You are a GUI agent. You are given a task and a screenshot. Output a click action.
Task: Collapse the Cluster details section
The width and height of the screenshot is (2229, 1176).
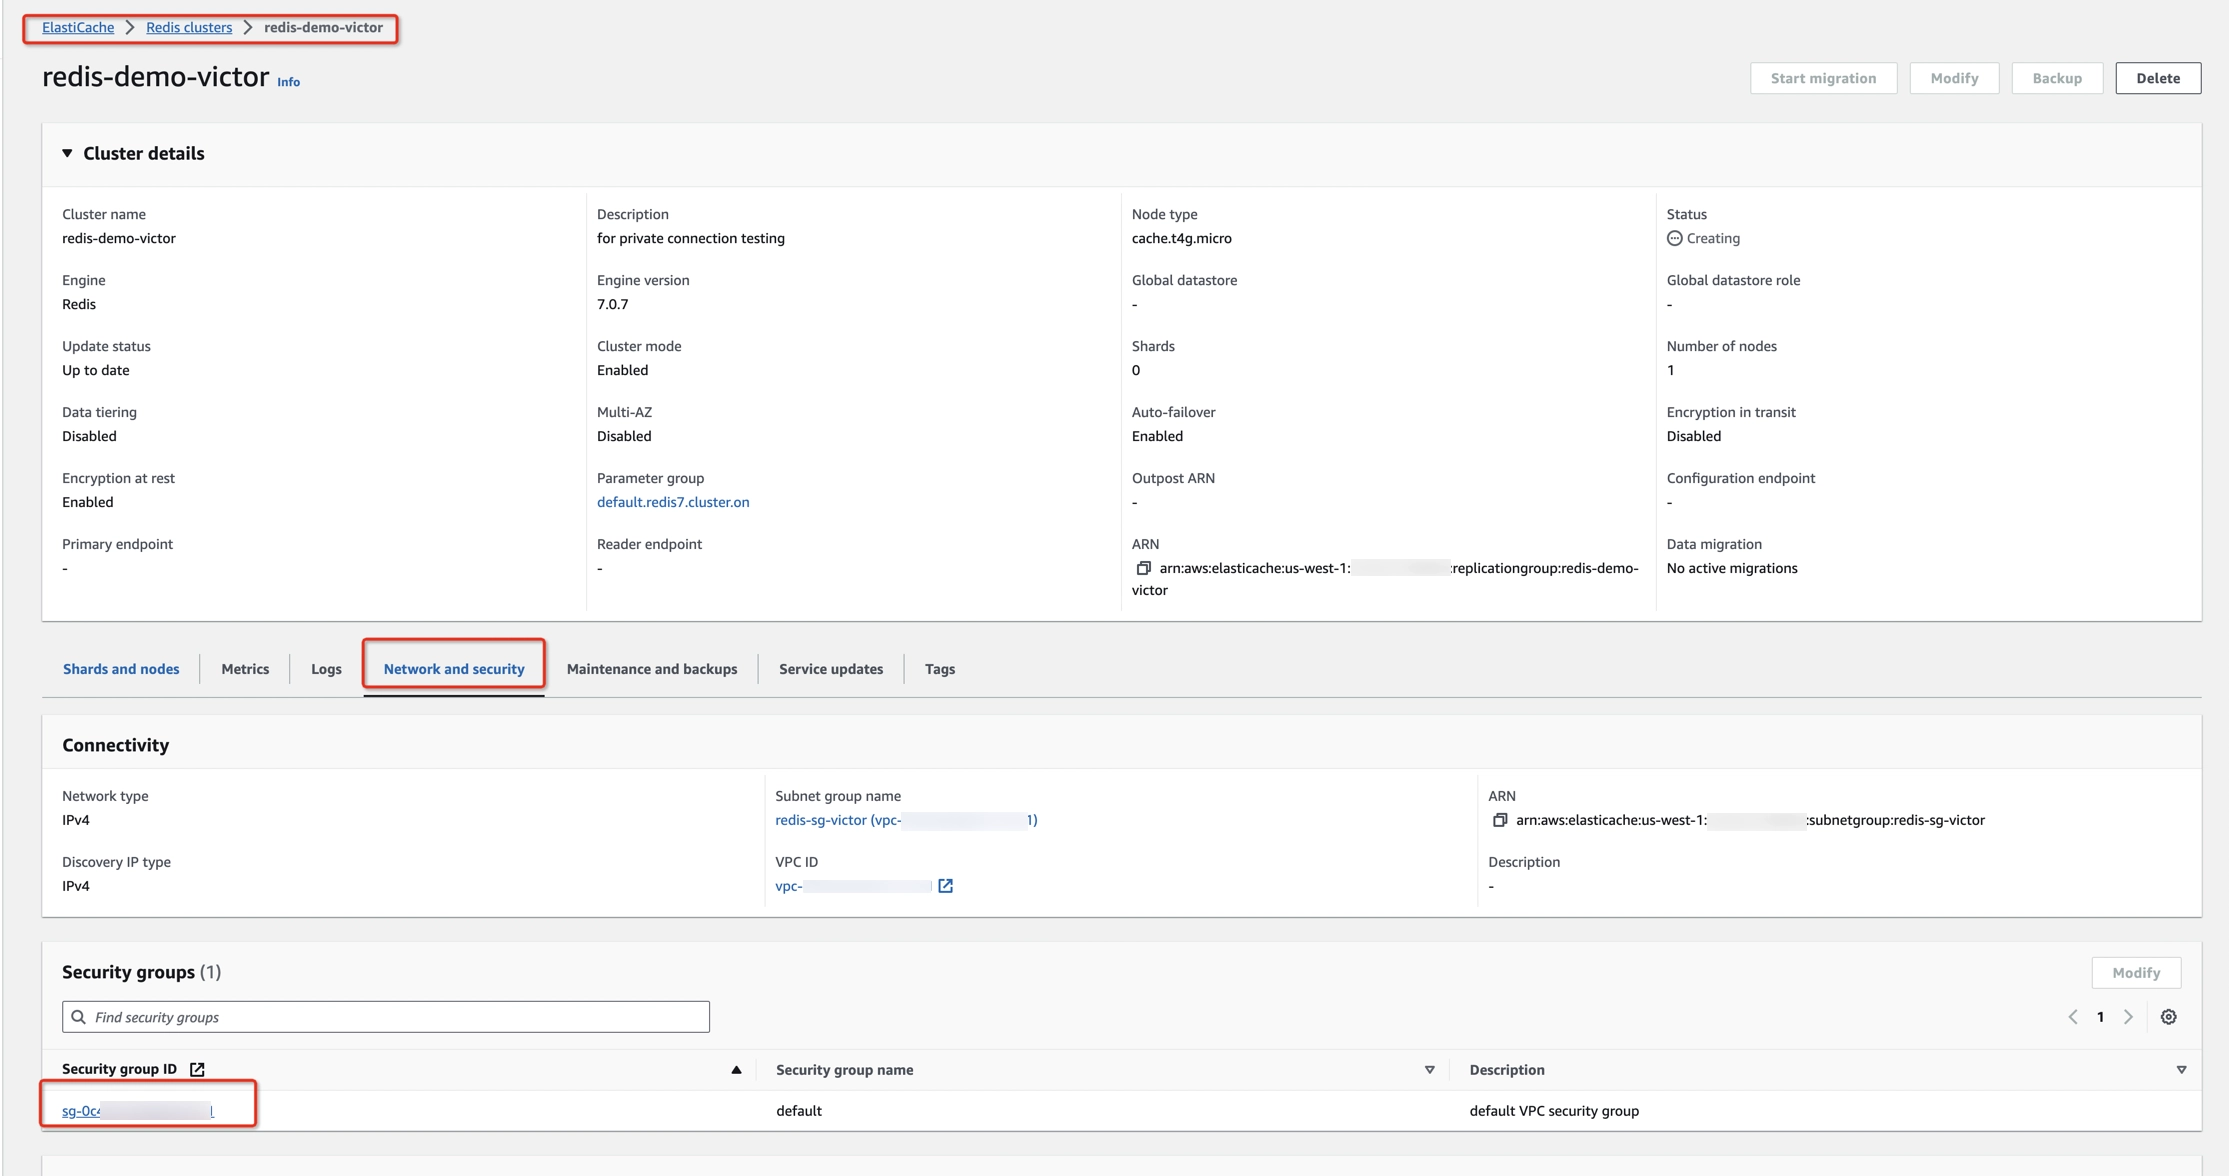pos(67,153)
